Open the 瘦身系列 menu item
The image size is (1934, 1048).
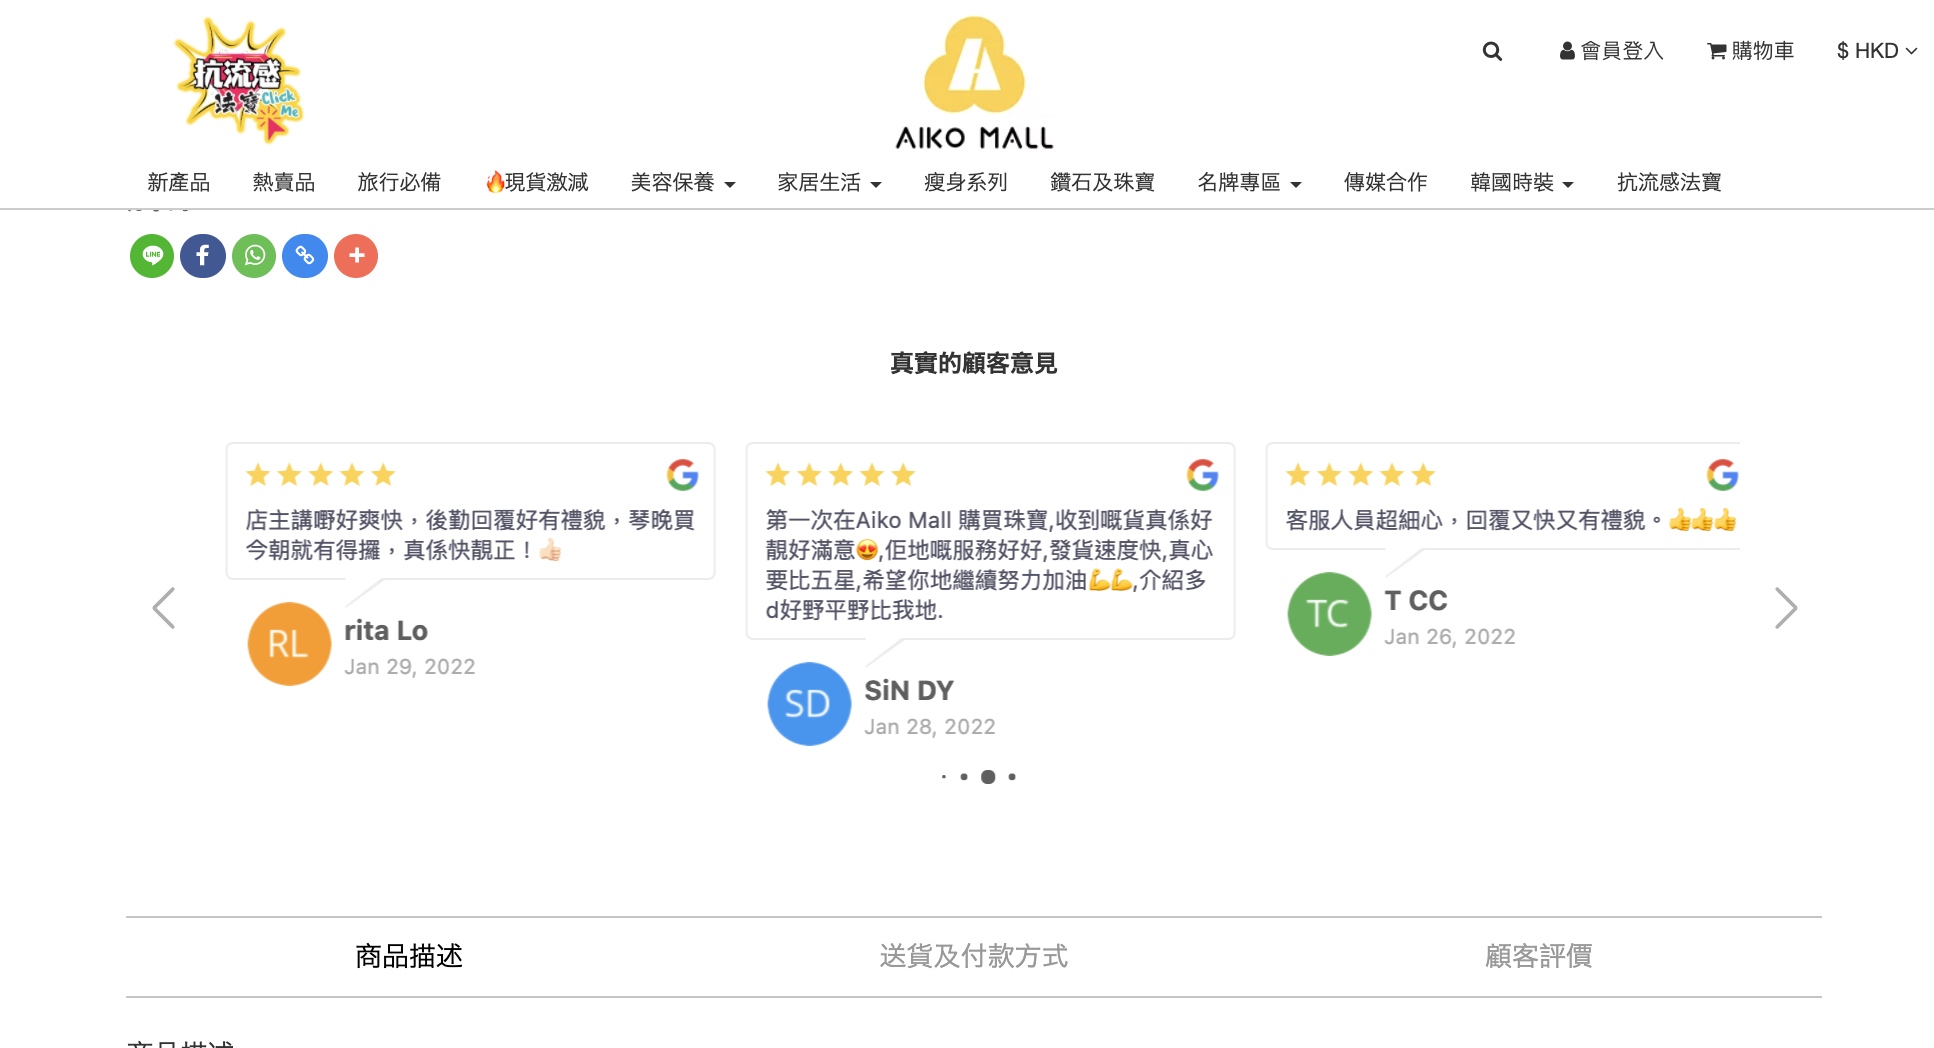click(965, 182)
